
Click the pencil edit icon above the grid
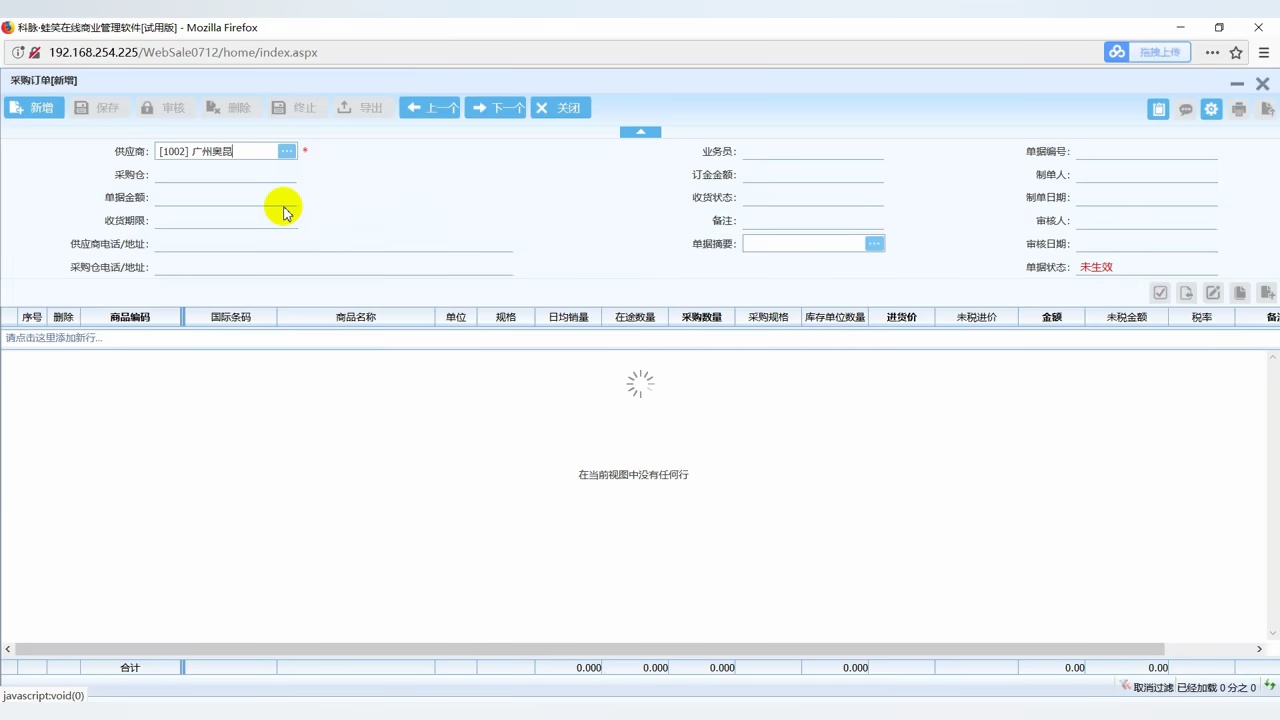1213,293
